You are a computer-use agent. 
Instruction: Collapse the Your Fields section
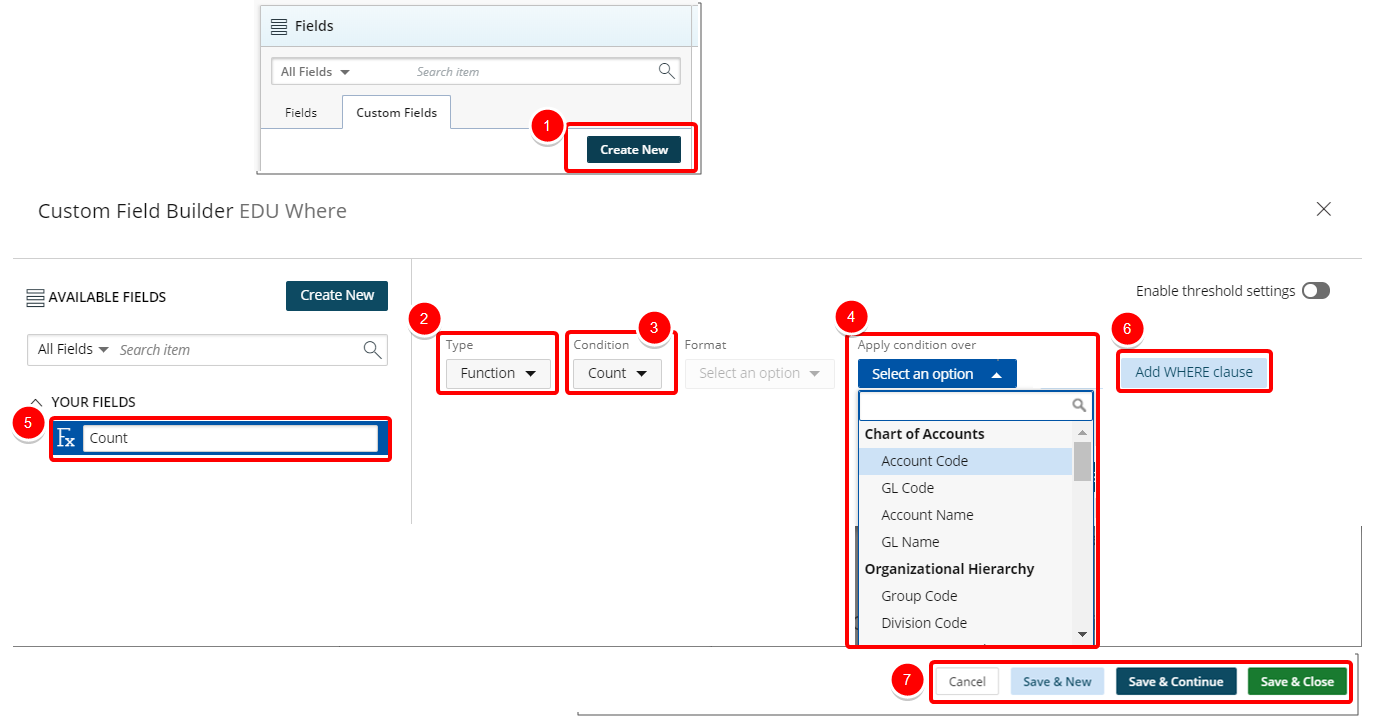click(37, 402)
